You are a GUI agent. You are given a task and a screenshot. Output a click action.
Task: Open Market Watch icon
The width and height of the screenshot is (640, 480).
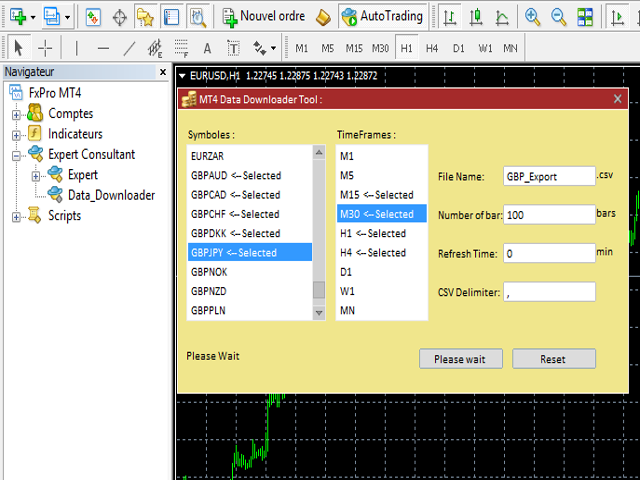93,17
